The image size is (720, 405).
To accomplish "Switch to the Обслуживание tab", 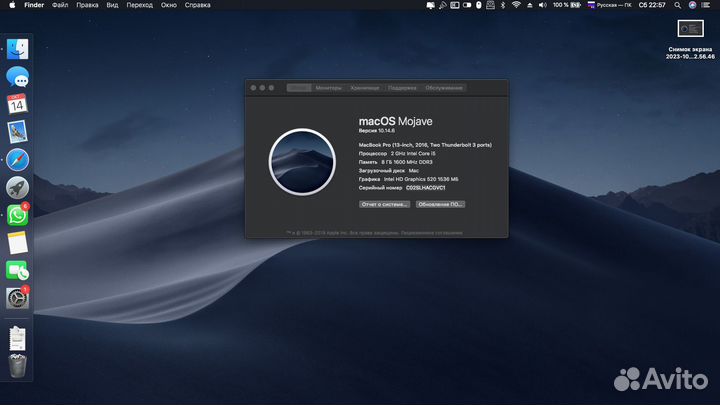I will coord(444,88).
